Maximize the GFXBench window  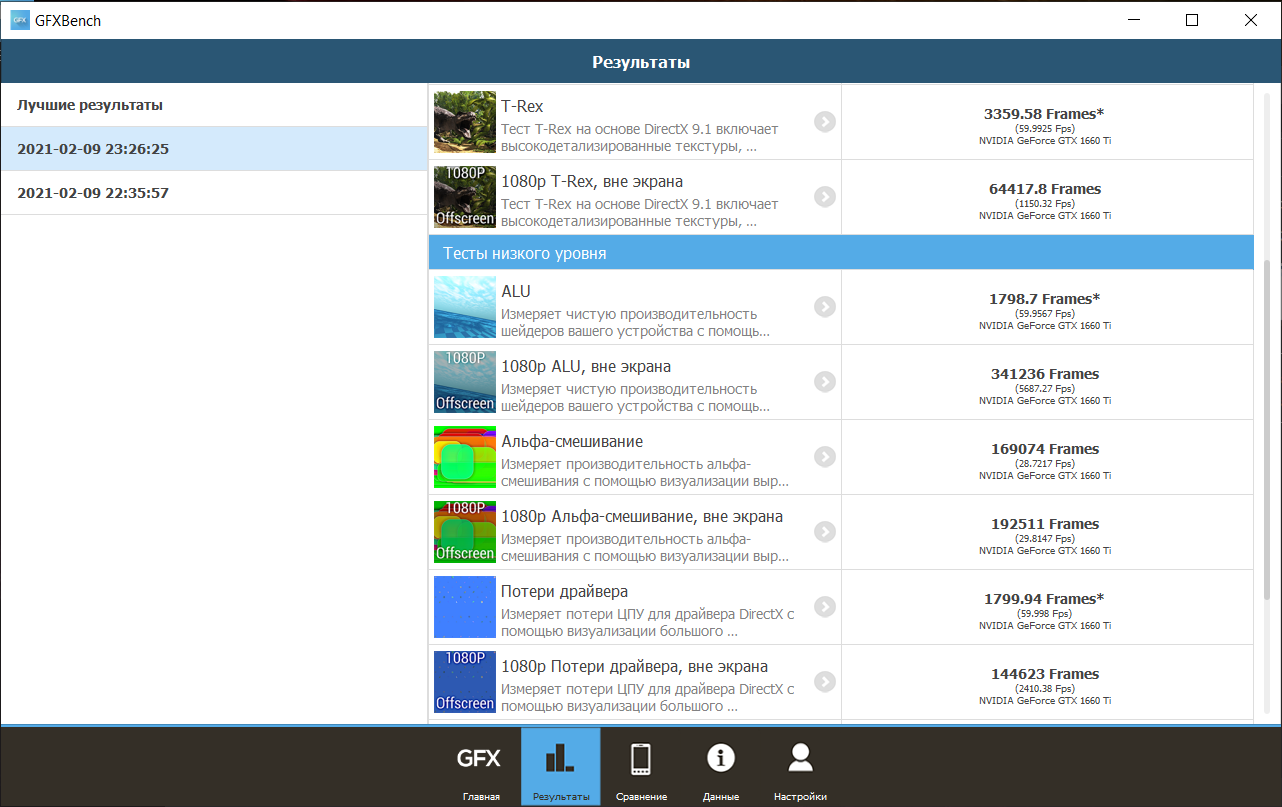(1192, 20)
